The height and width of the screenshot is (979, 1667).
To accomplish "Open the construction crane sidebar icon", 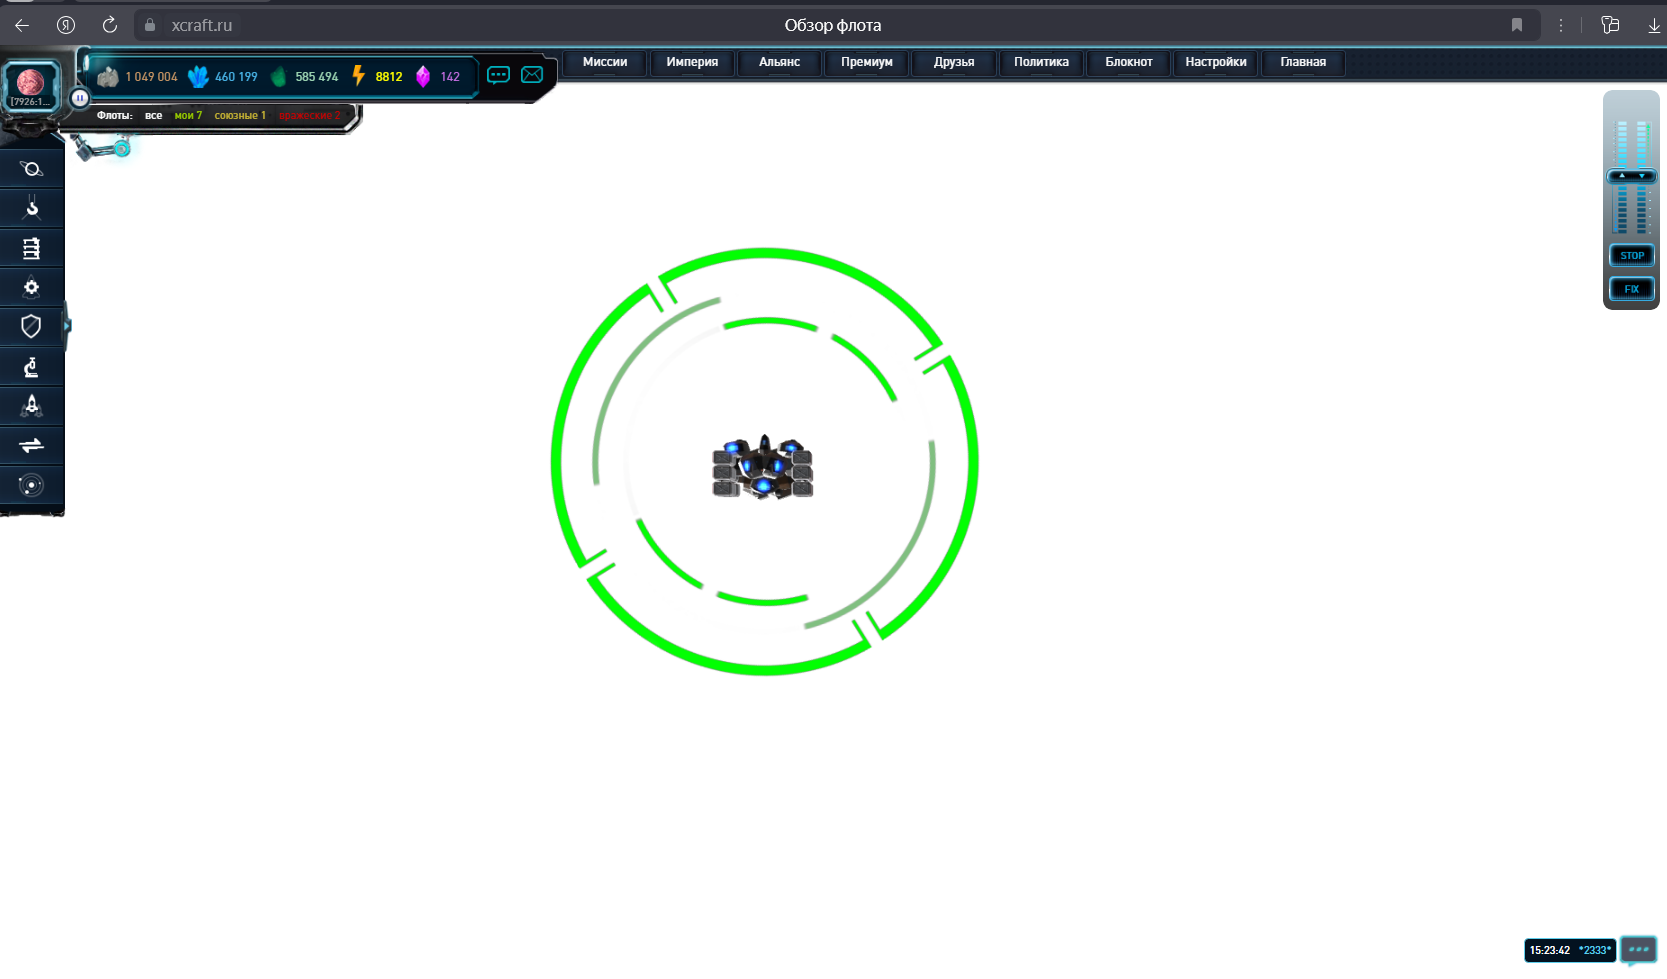I will [x=31, y=208].
